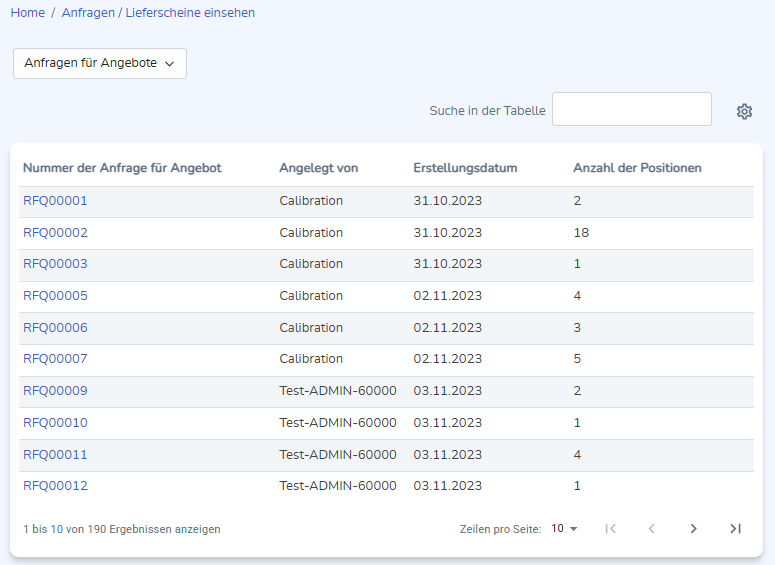Open request RFQ00005
Image resolution: width=775 pixels, height=565 pixels.
click(x=55, y=296)
